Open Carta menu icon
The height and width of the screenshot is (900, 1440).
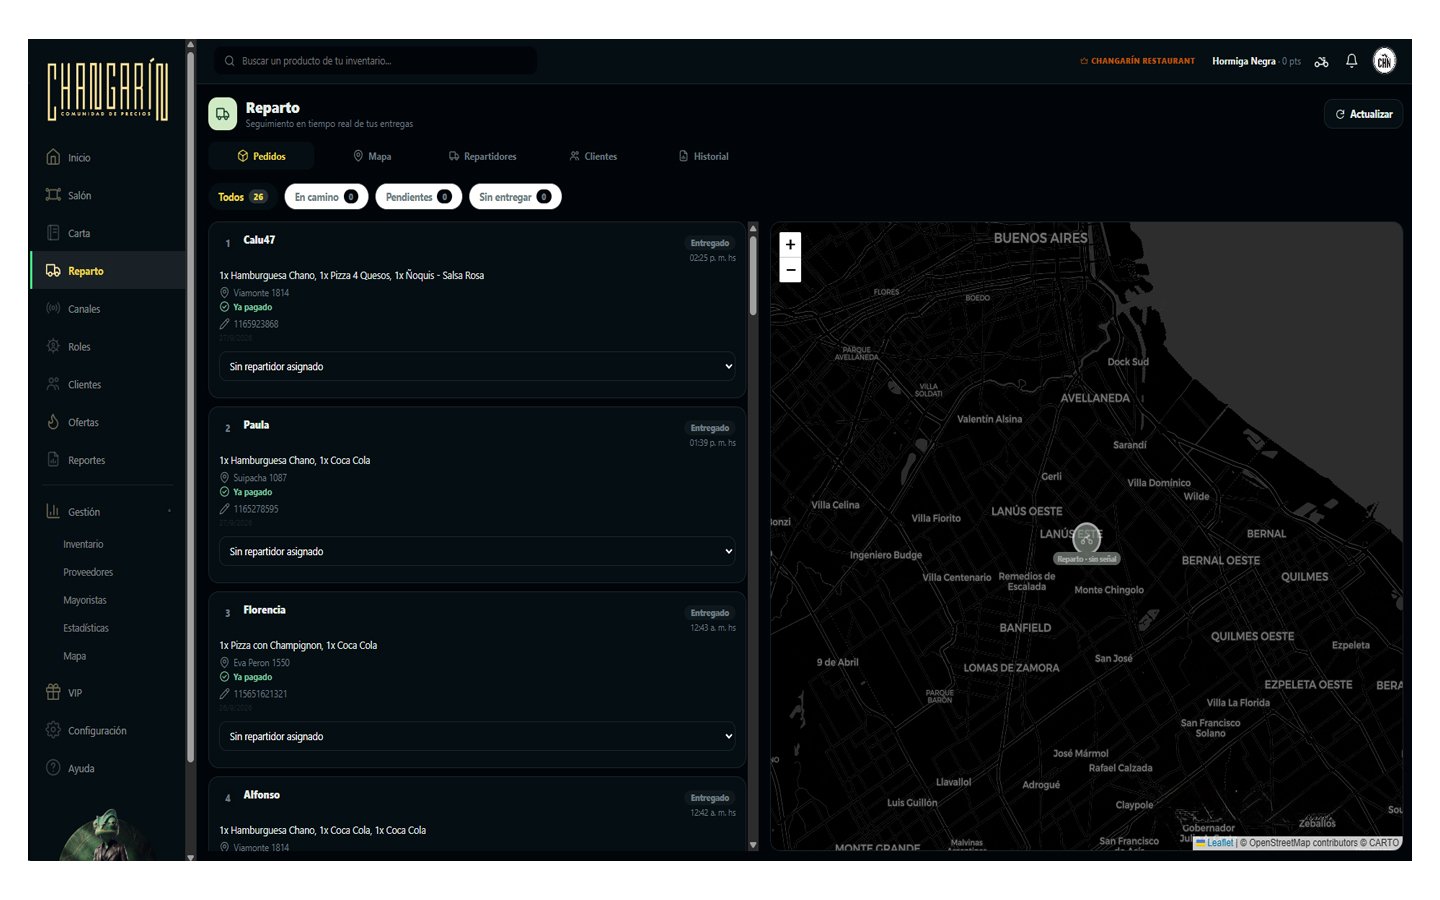pos(53,233)
